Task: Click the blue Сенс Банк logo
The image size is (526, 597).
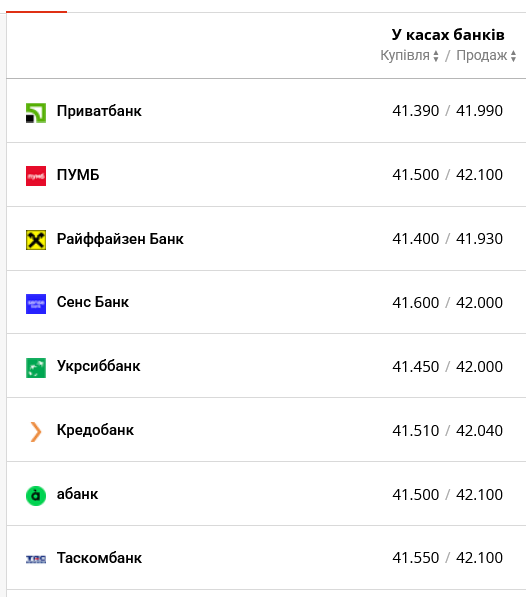Action: tap(36, 304)
